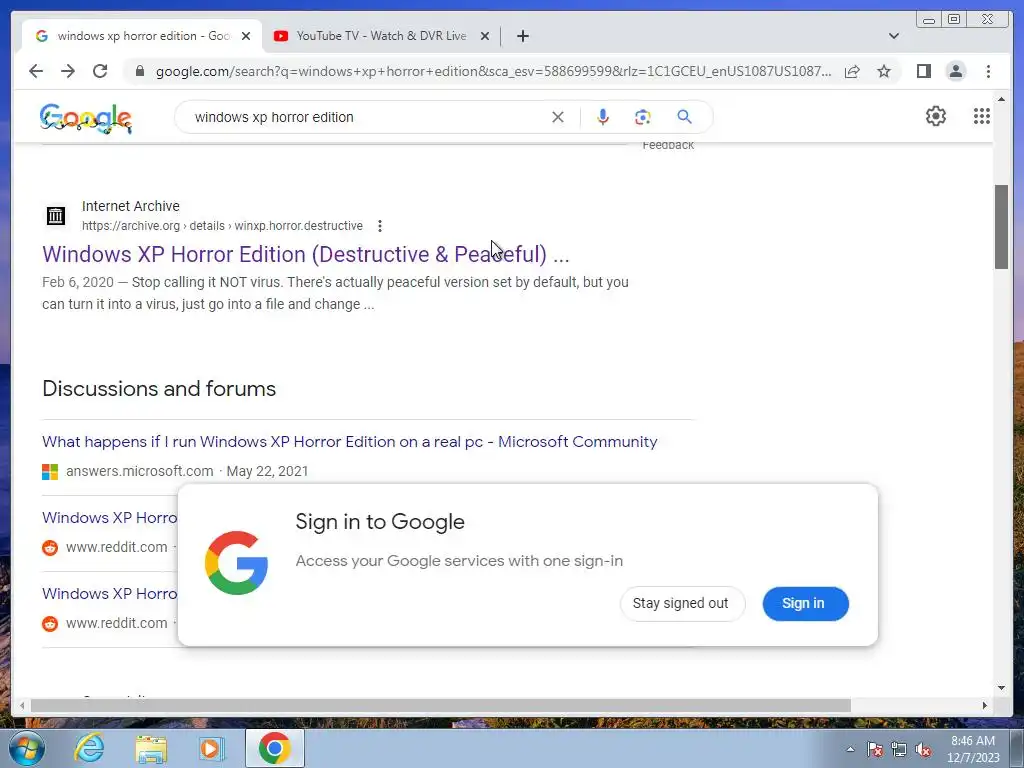
Task: Open the first reddit Windows XP Horror link
Action: (109, 518)
